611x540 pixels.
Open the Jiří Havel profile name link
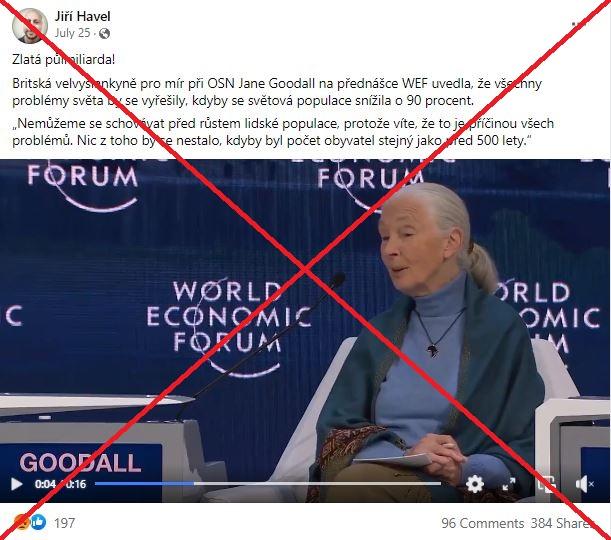click(x=82, y=16)
